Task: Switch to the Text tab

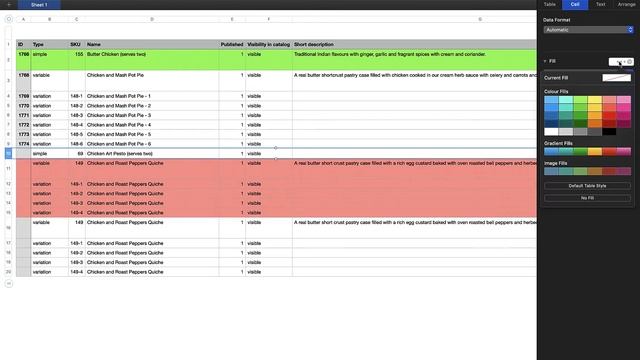Action: pos(600,4)
